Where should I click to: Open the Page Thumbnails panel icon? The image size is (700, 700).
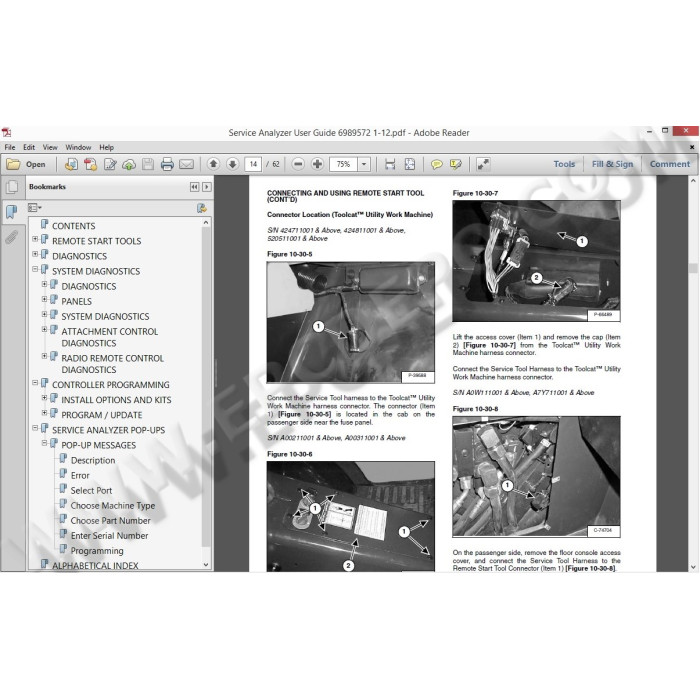[x=12, y=187]
